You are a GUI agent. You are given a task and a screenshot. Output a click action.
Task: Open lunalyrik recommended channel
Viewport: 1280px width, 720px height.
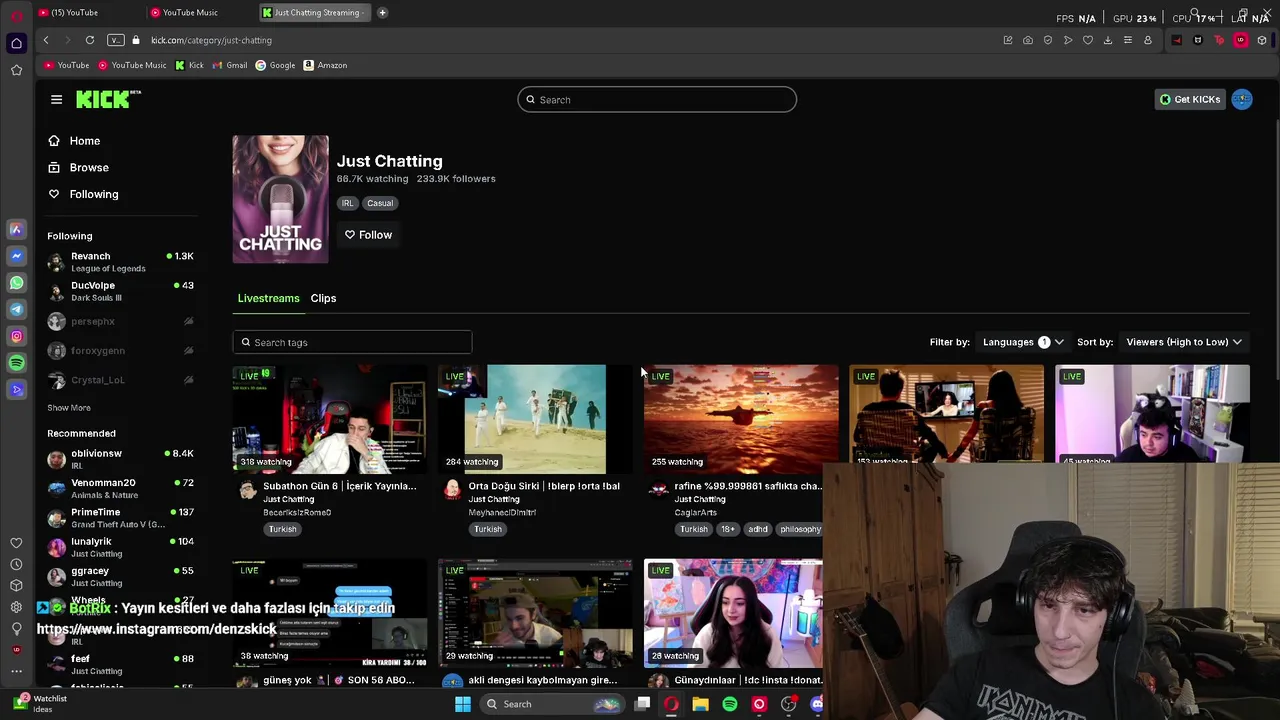click(120, 547)
